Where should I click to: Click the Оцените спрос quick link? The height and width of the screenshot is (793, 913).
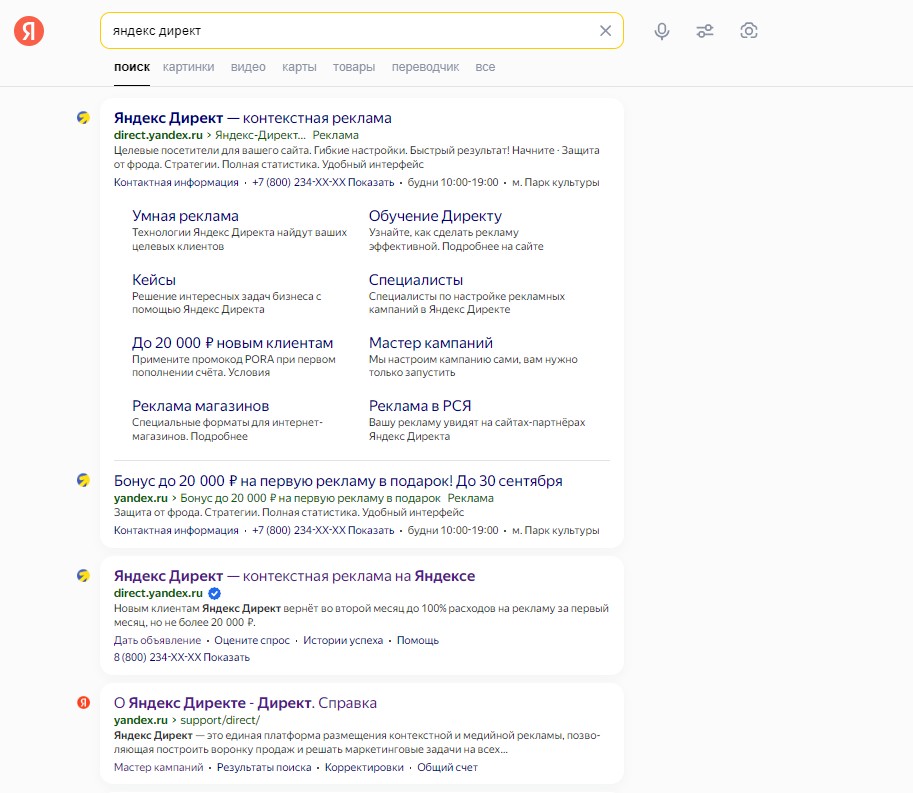click(x=252, y=640)
